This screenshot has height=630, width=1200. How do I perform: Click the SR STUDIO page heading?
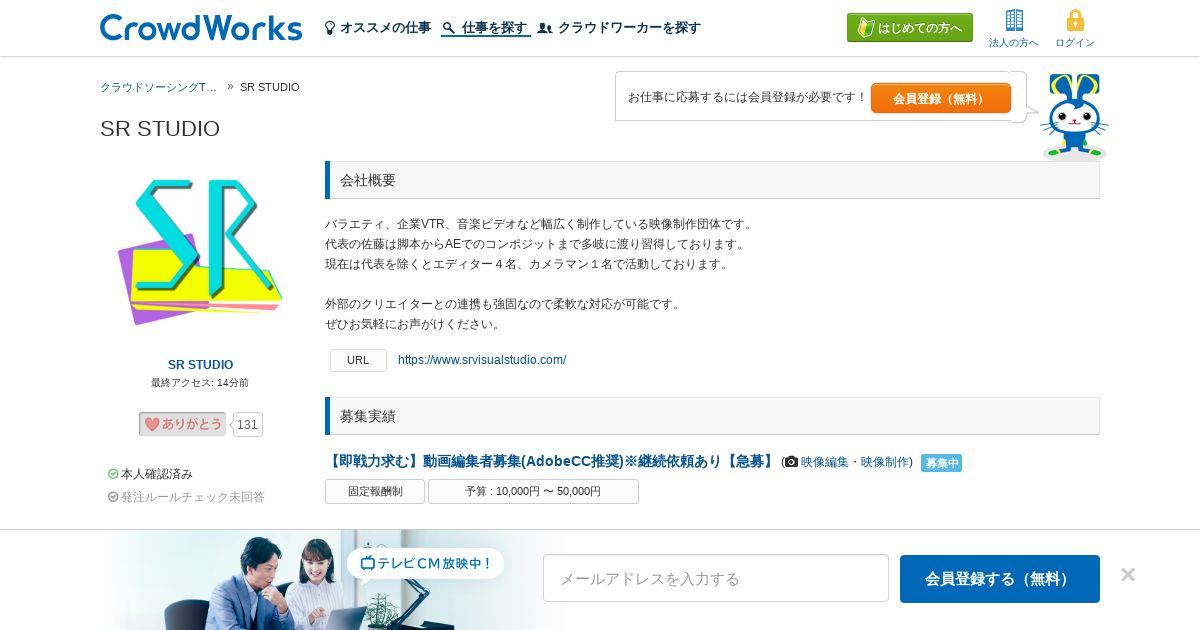click(160, 128)
